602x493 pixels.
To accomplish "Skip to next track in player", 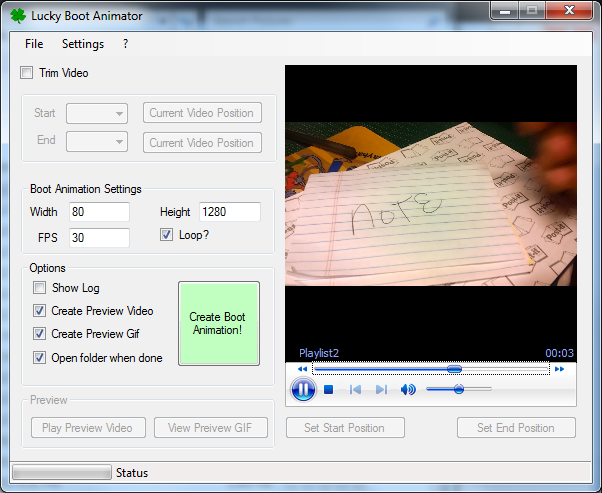I will [x=381, y=390].
